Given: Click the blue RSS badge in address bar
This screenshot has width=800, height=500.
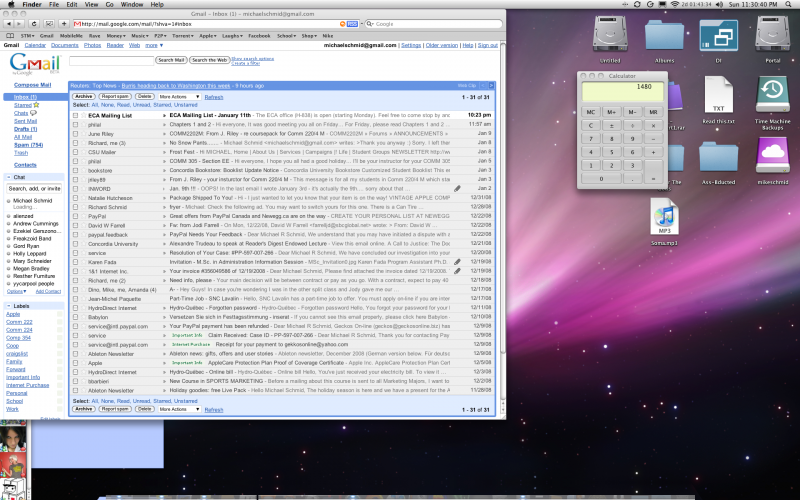Looking at the screenshot, I should tap(352, 24).
